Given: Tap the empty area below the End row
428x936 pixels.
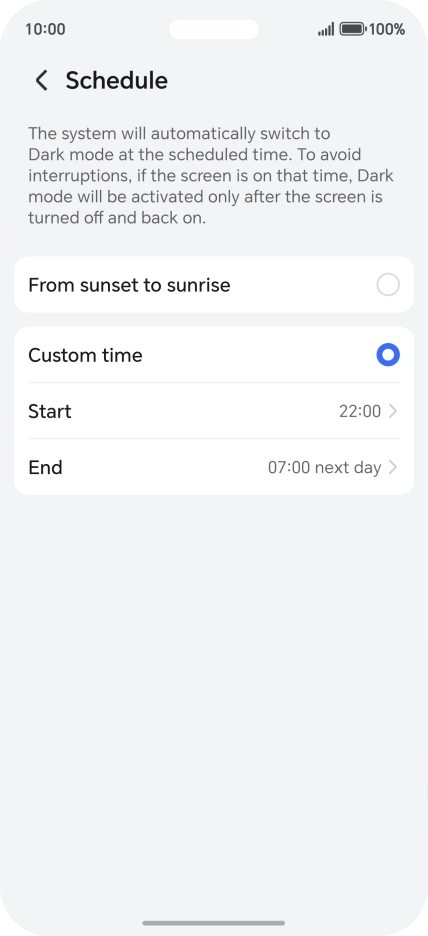Looking at the screenshot, I should (214, 686).
